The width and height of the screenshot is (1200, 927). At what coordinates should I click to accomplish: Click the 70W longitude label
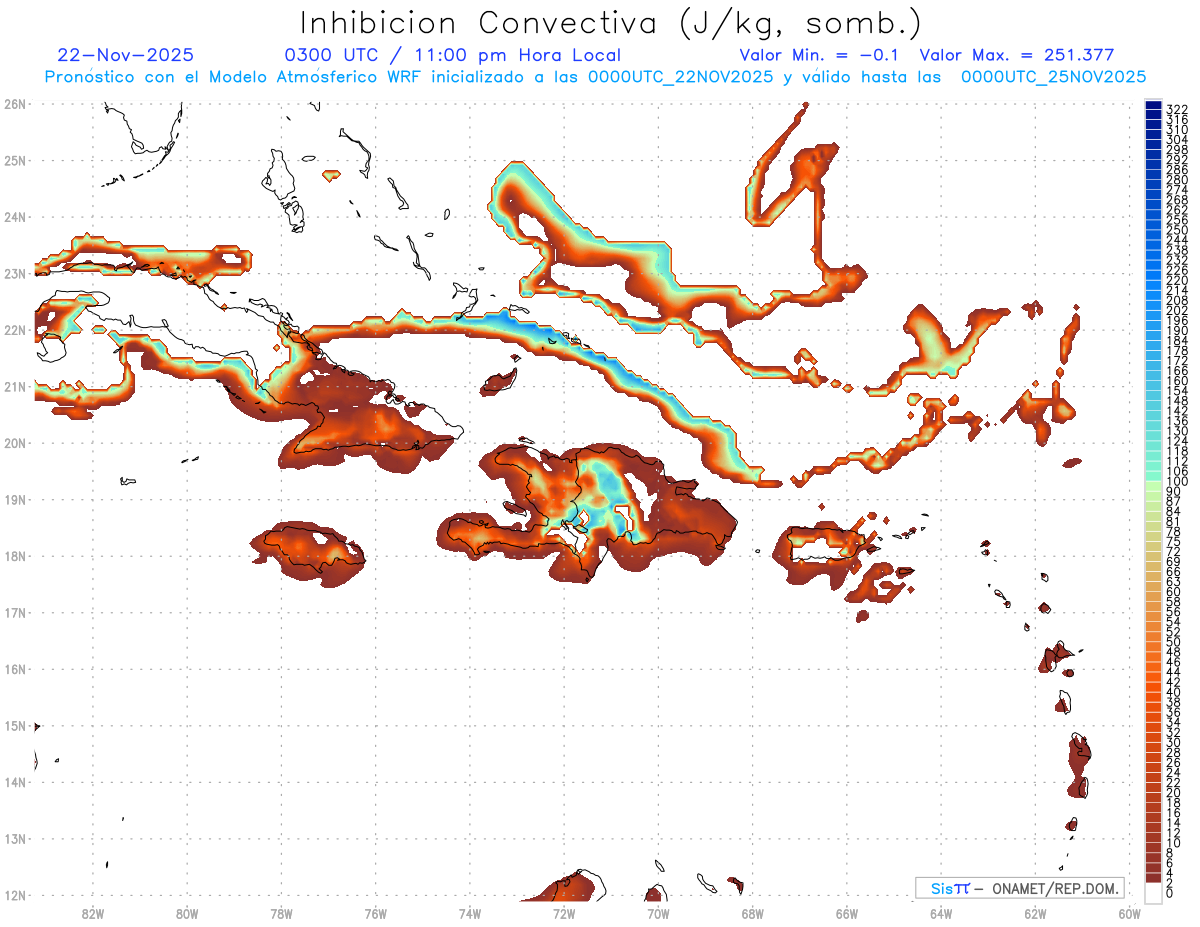[x=658, y=913]
